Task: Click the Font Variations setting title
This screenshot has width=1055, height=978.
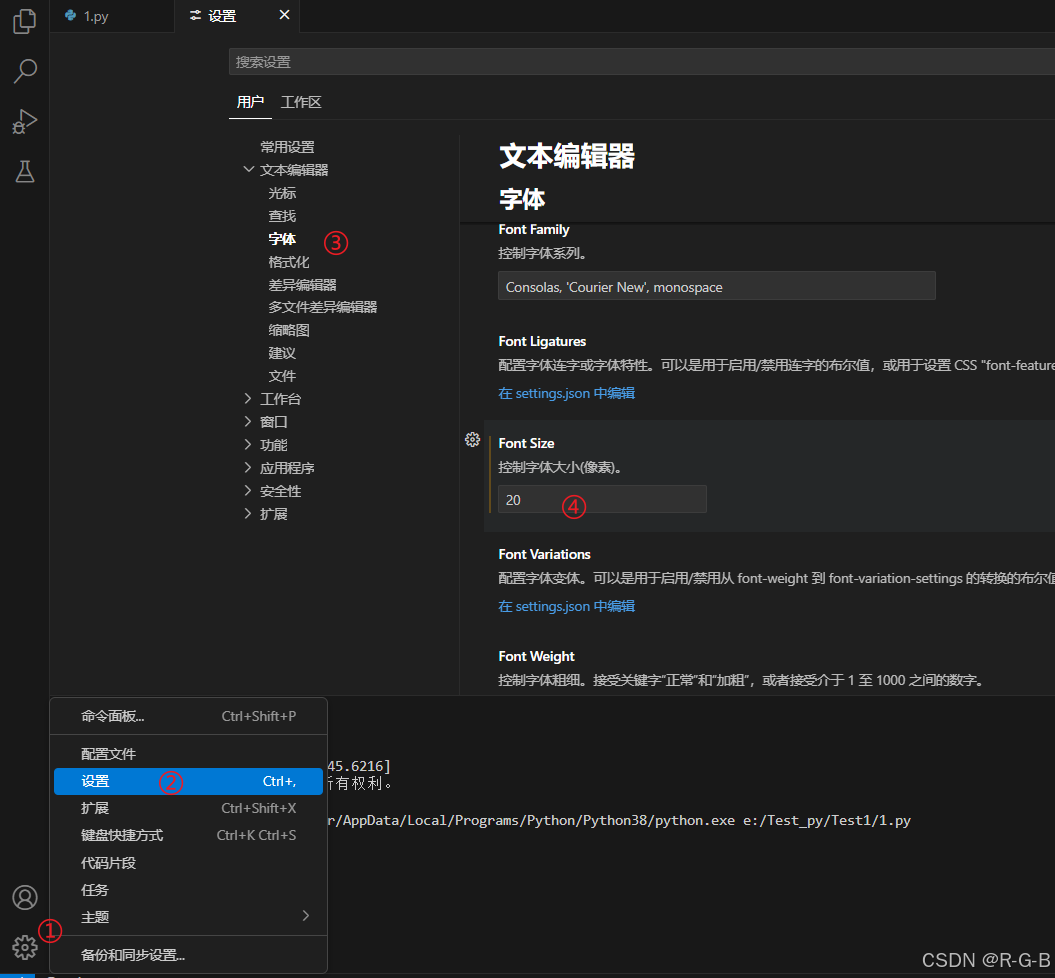Action: click(544, 554)
